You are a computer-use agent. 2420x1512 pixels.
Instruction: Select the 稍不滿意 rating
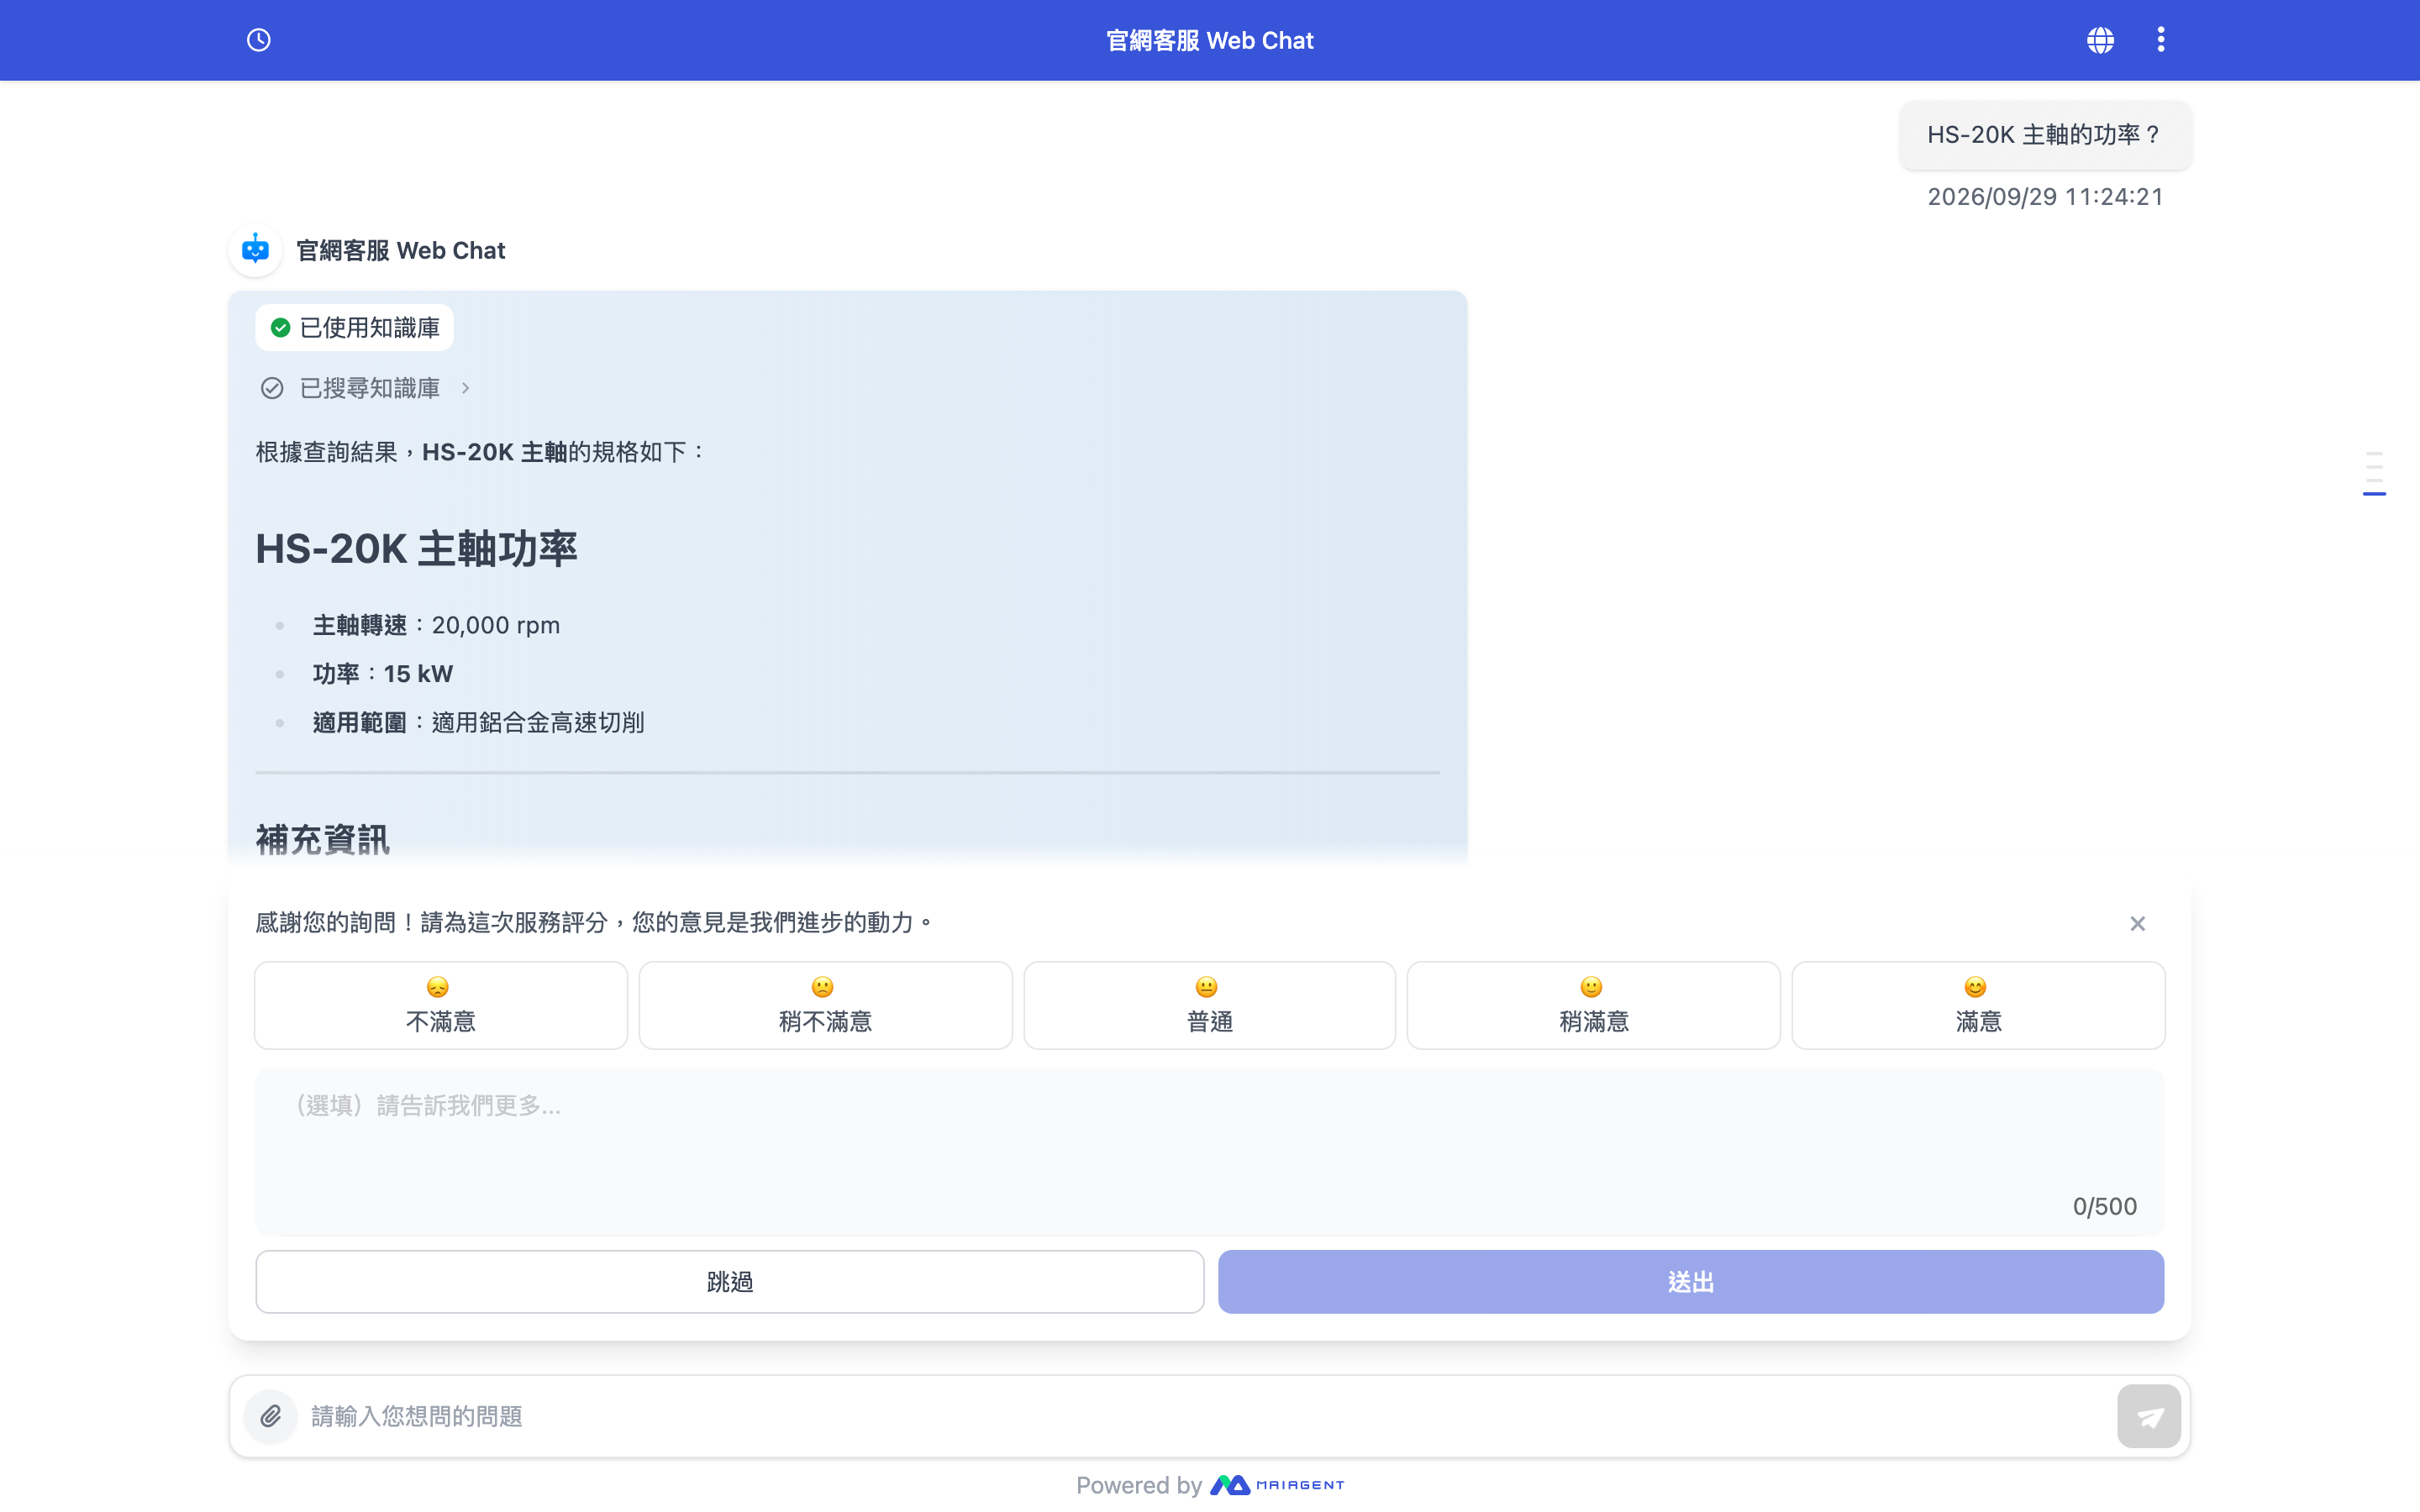click(825, 1005)
